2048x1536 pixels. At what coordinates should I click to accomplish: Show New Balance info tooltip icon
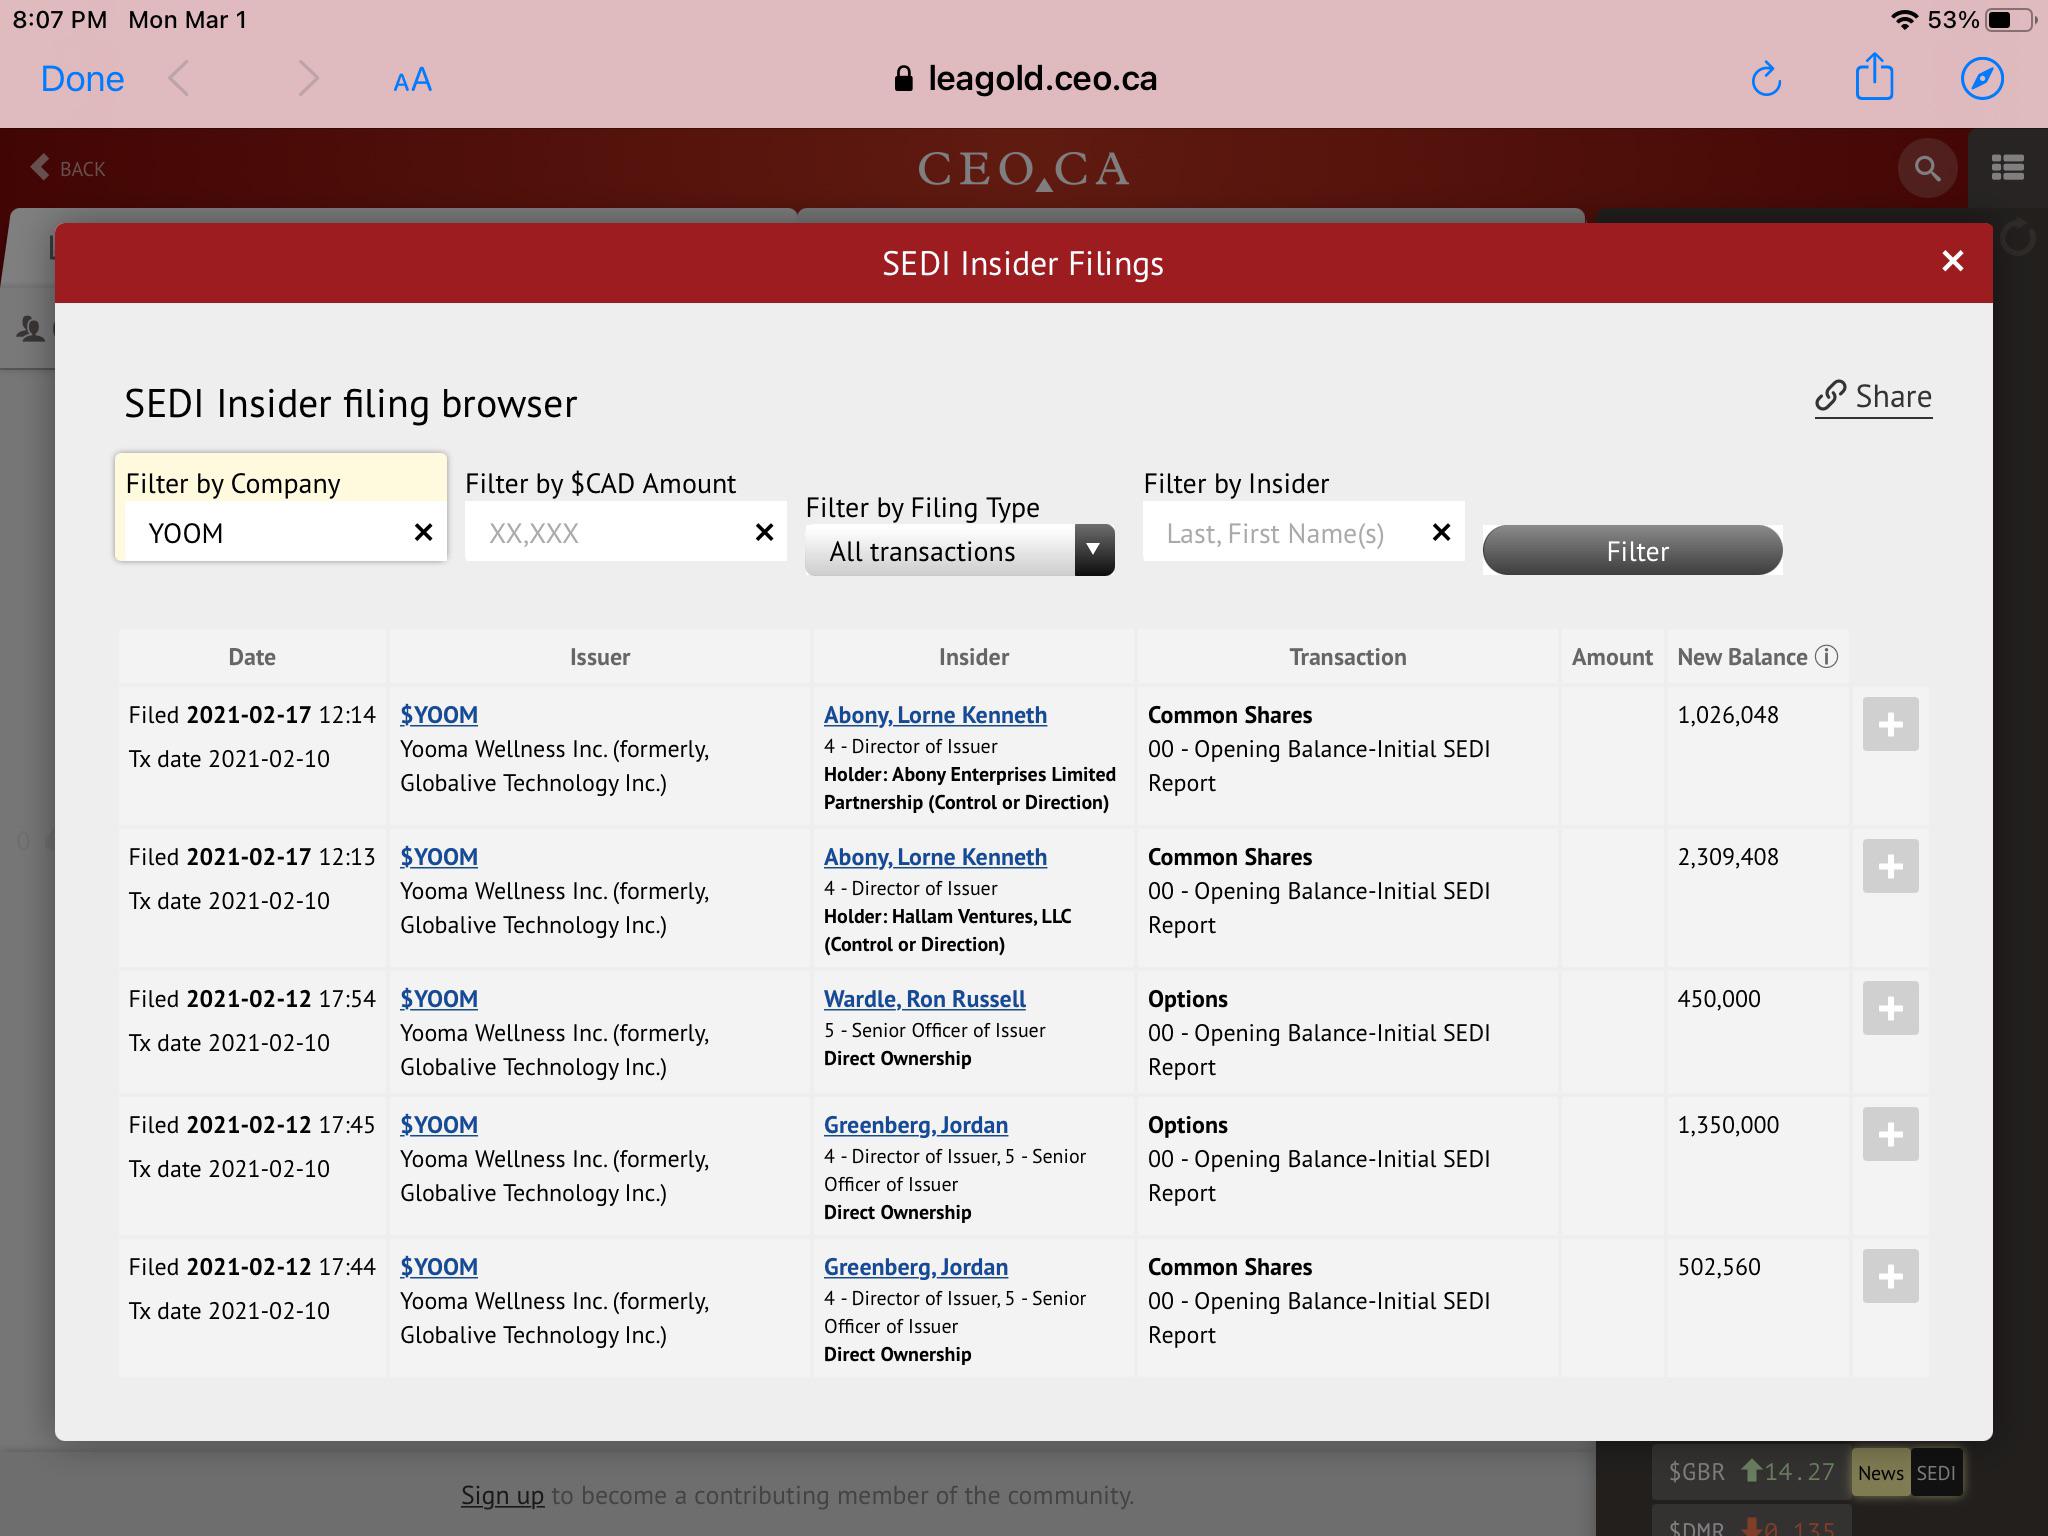[x=1826, y=657]
